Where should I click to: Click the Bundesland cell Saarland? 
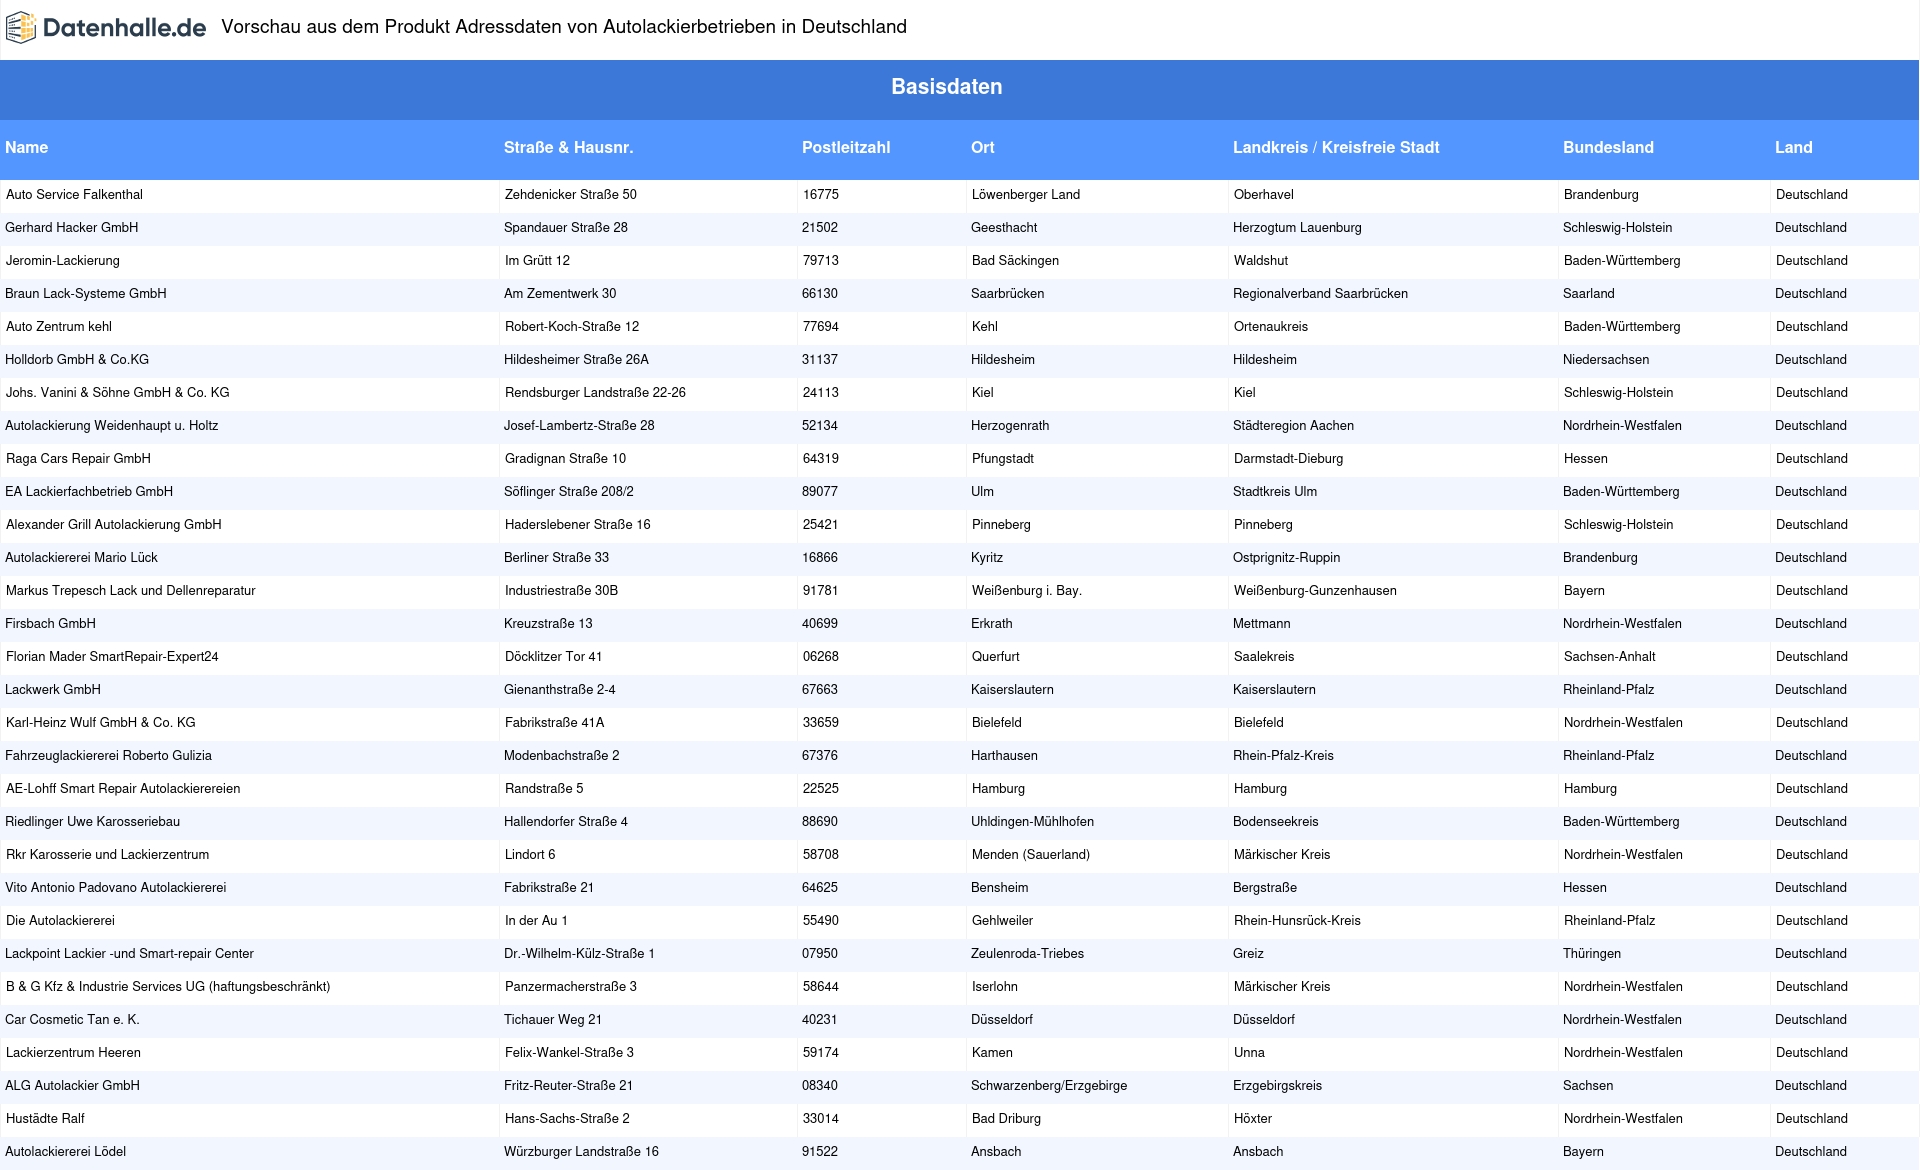1589,294
